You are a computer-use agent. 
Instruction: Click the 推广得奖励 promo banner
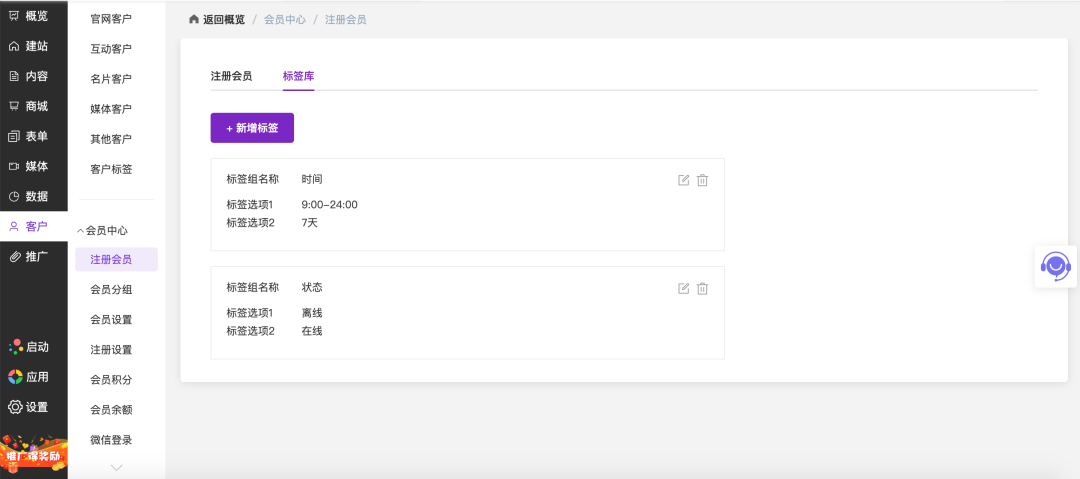[34, 453]
